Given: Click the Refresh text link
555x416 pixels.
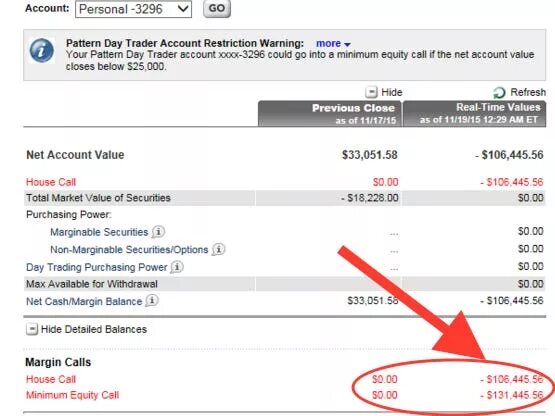Looking at the screenshot, I should click(x=528, y=92).
